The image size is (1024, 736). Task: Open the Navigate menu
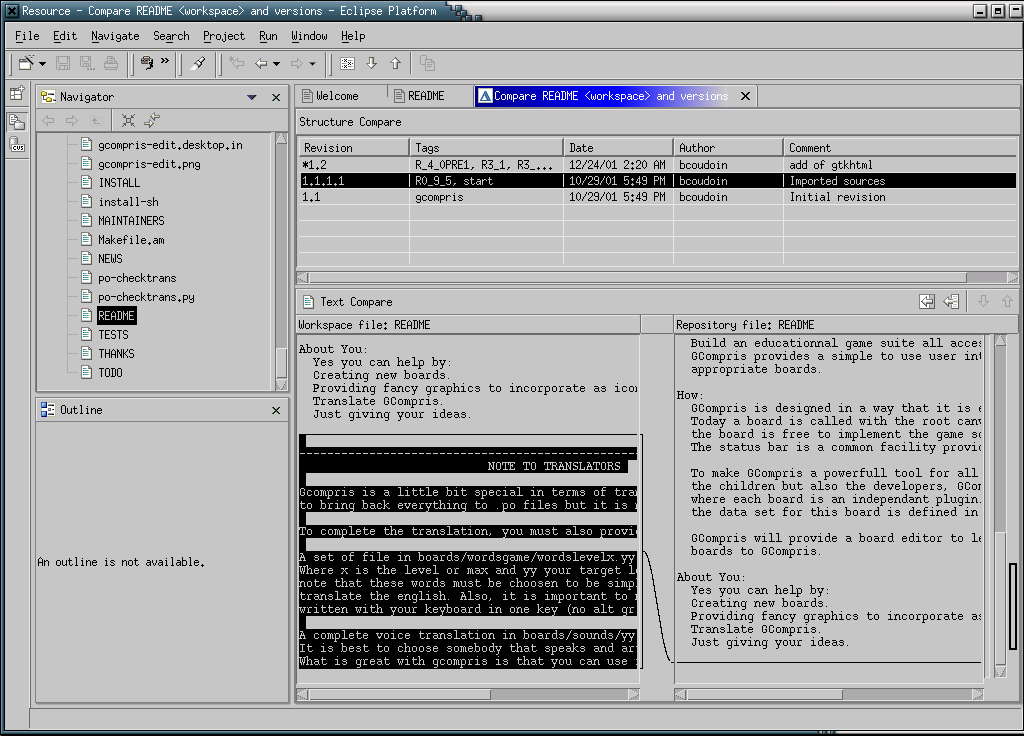click(115, 36)
